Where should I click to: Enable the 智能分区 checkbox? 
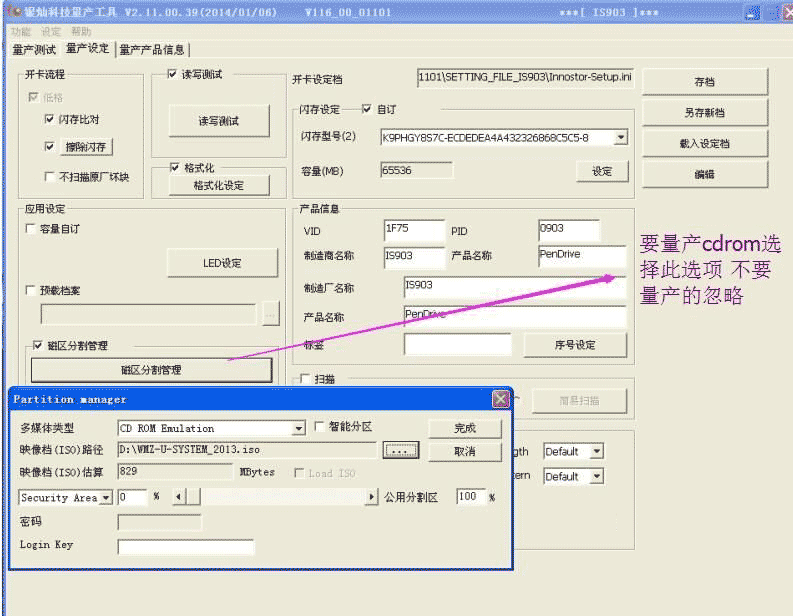click(319, 426)
